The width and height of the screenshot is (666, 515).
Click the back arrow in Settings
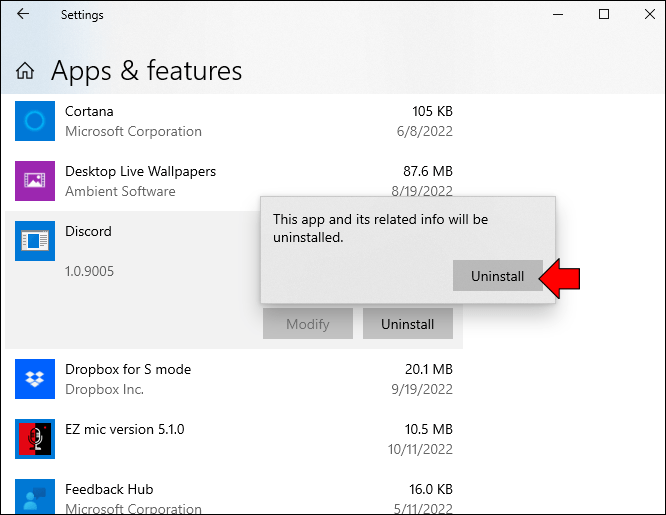point(23,14)
